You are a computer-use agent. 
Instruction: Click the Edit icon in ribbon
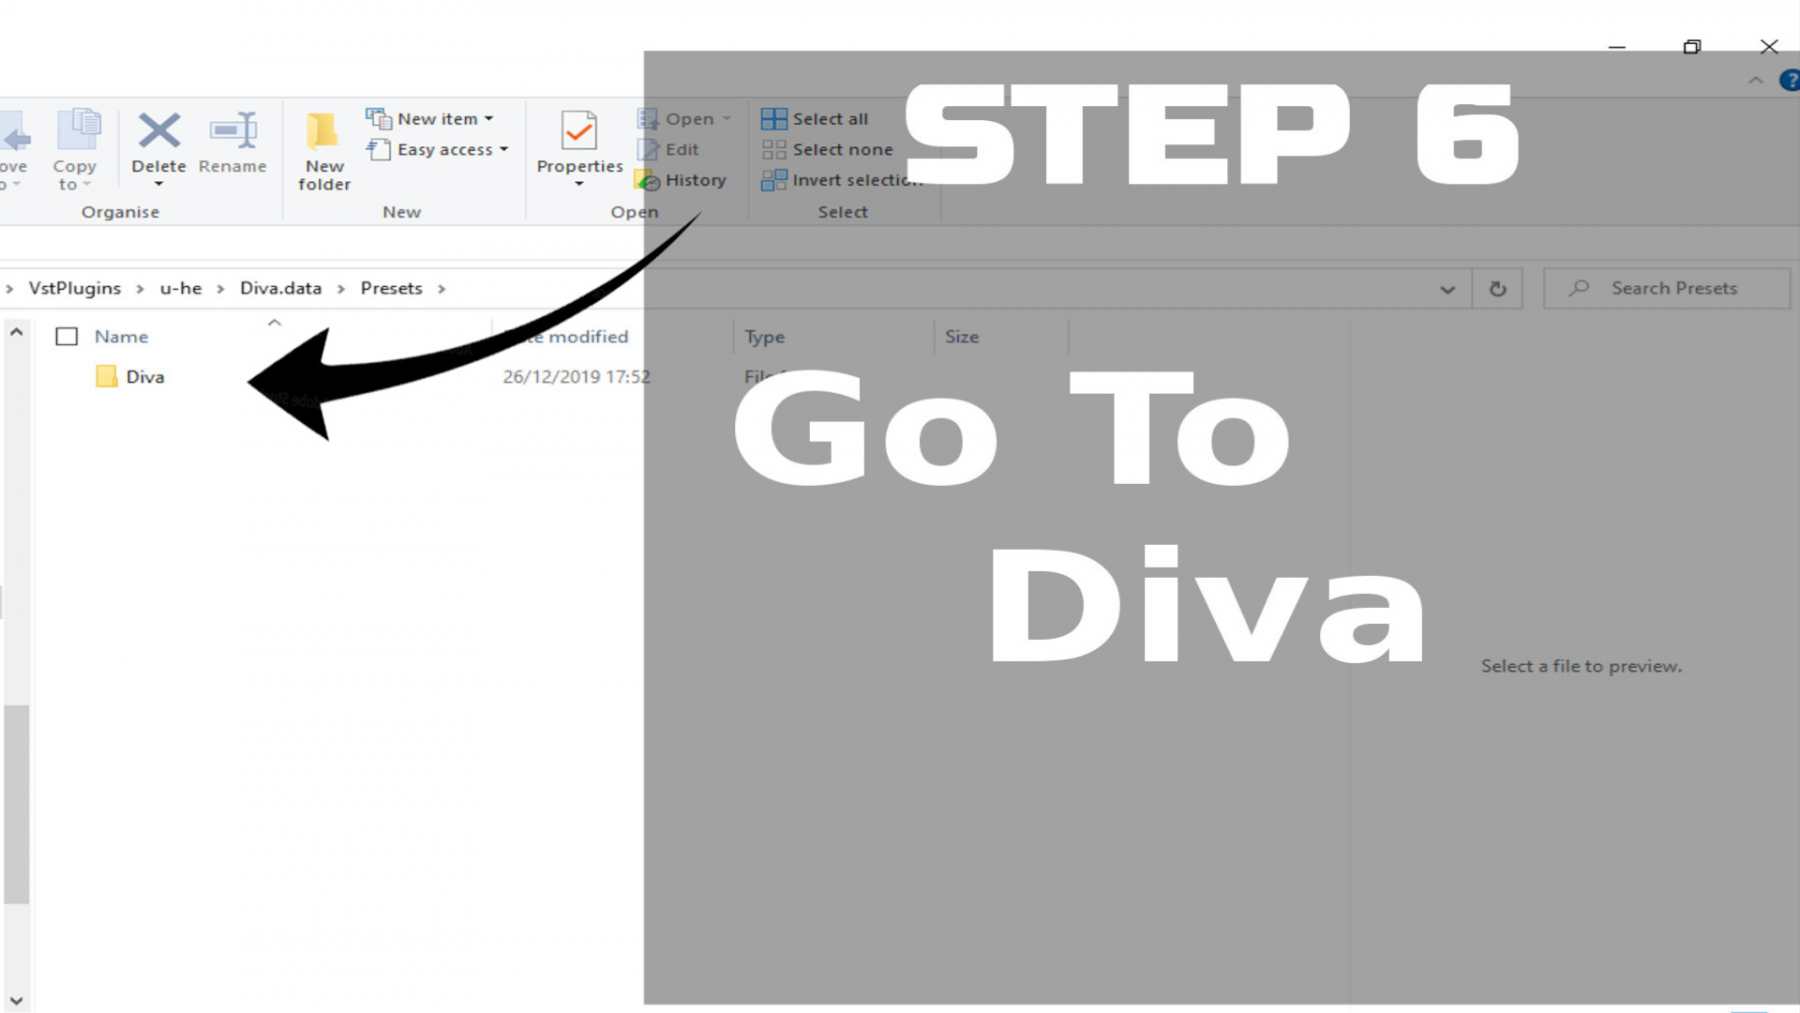coord(648,149)
